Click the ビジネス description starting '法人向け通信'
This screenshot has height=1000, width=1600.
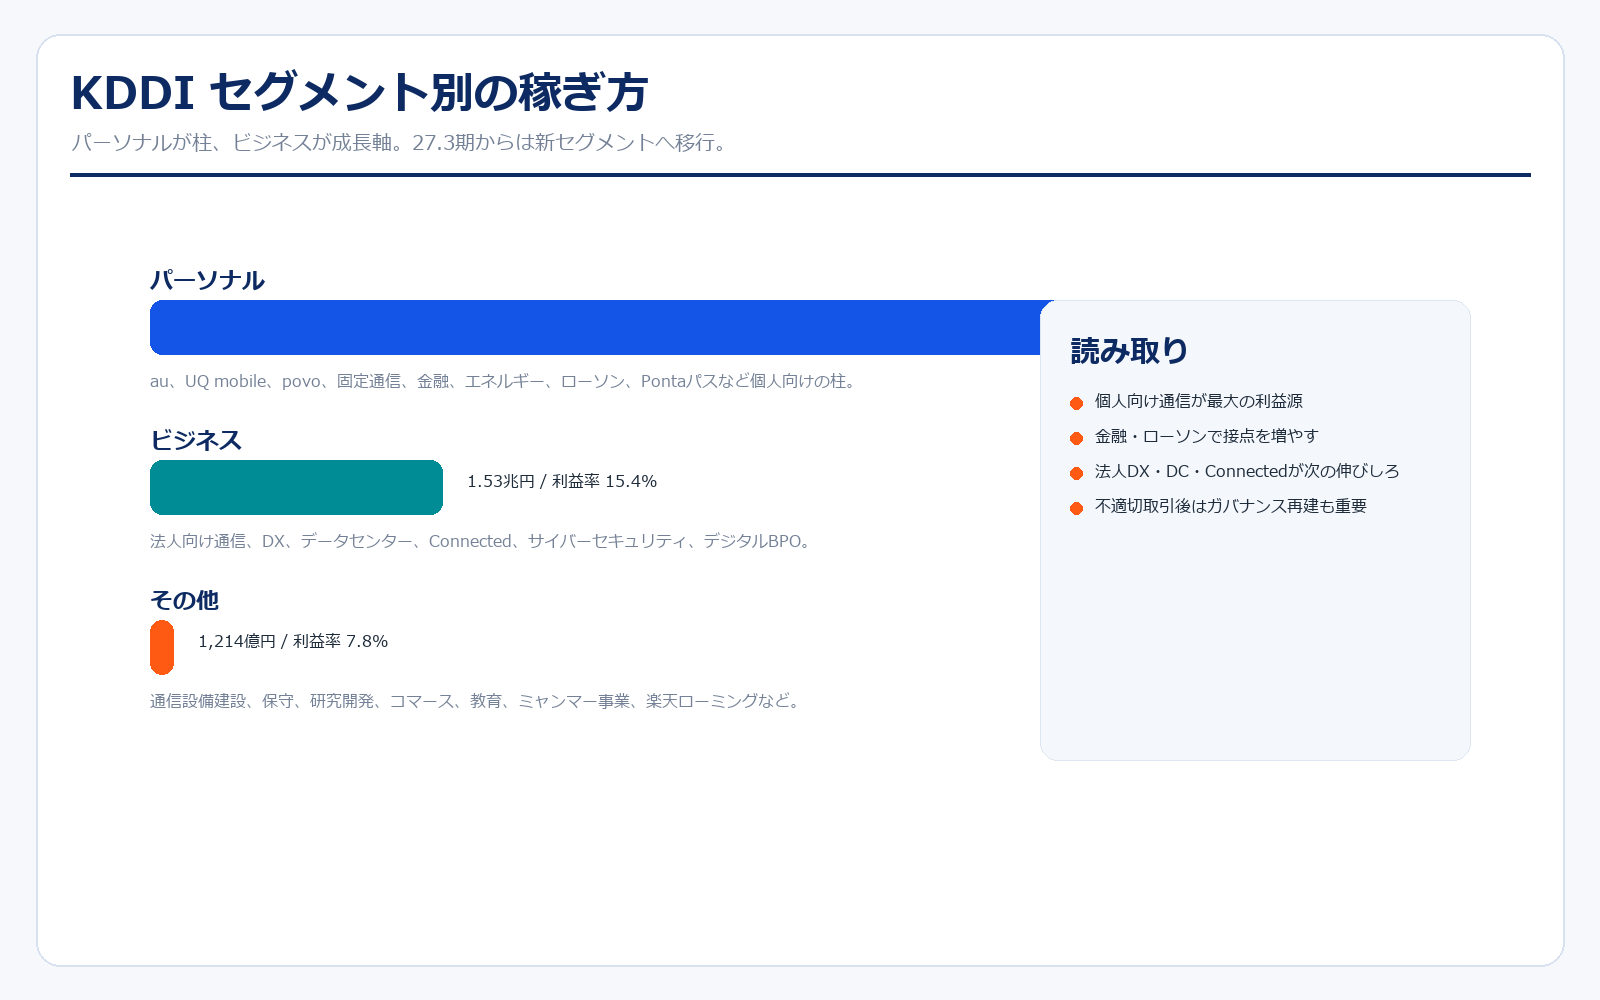[483, 541]
